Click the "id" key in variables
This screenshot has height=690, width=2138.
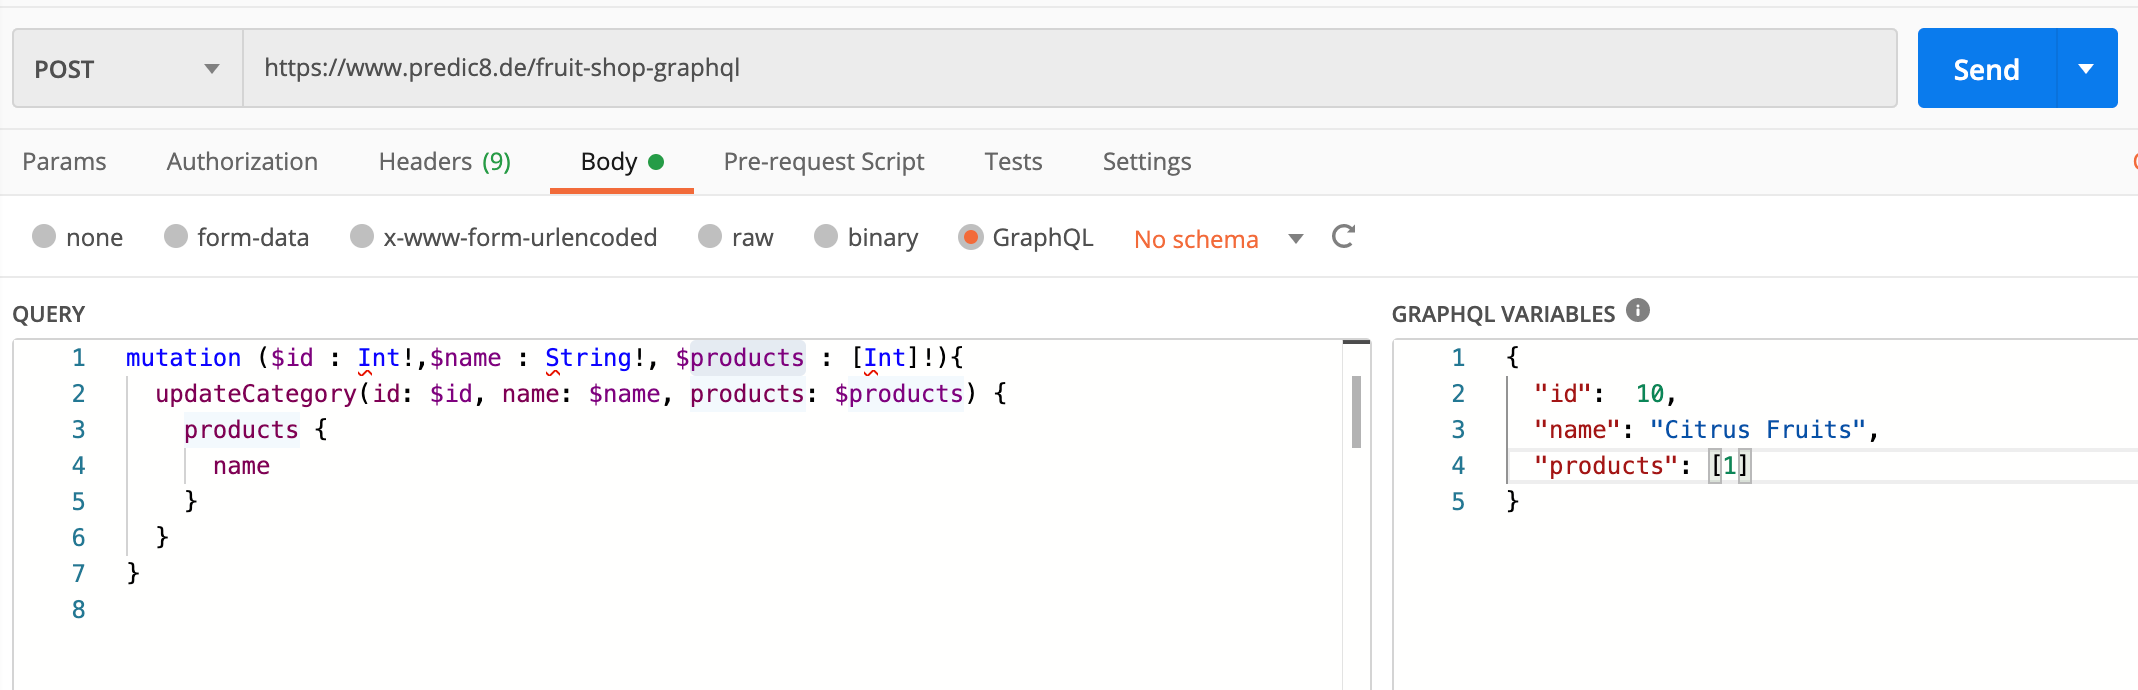(x=1562, y=394)
